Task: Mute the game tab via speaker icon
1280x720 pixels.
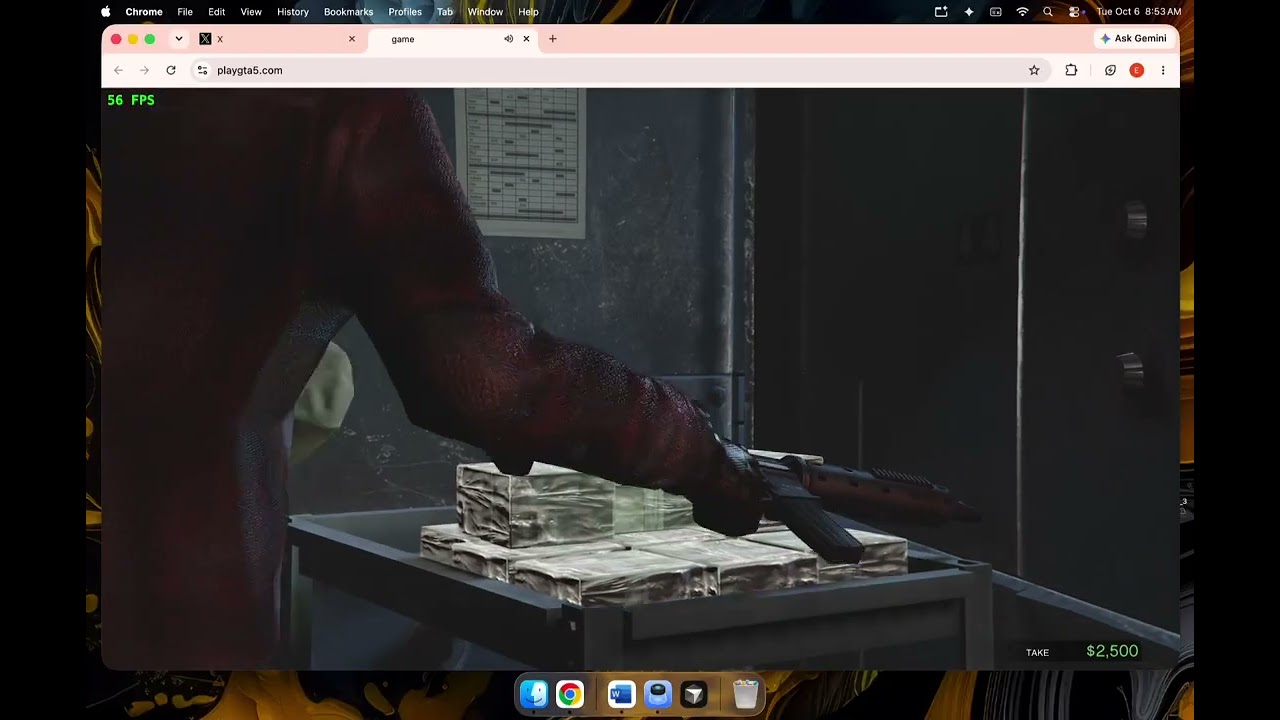Action: 508,39
